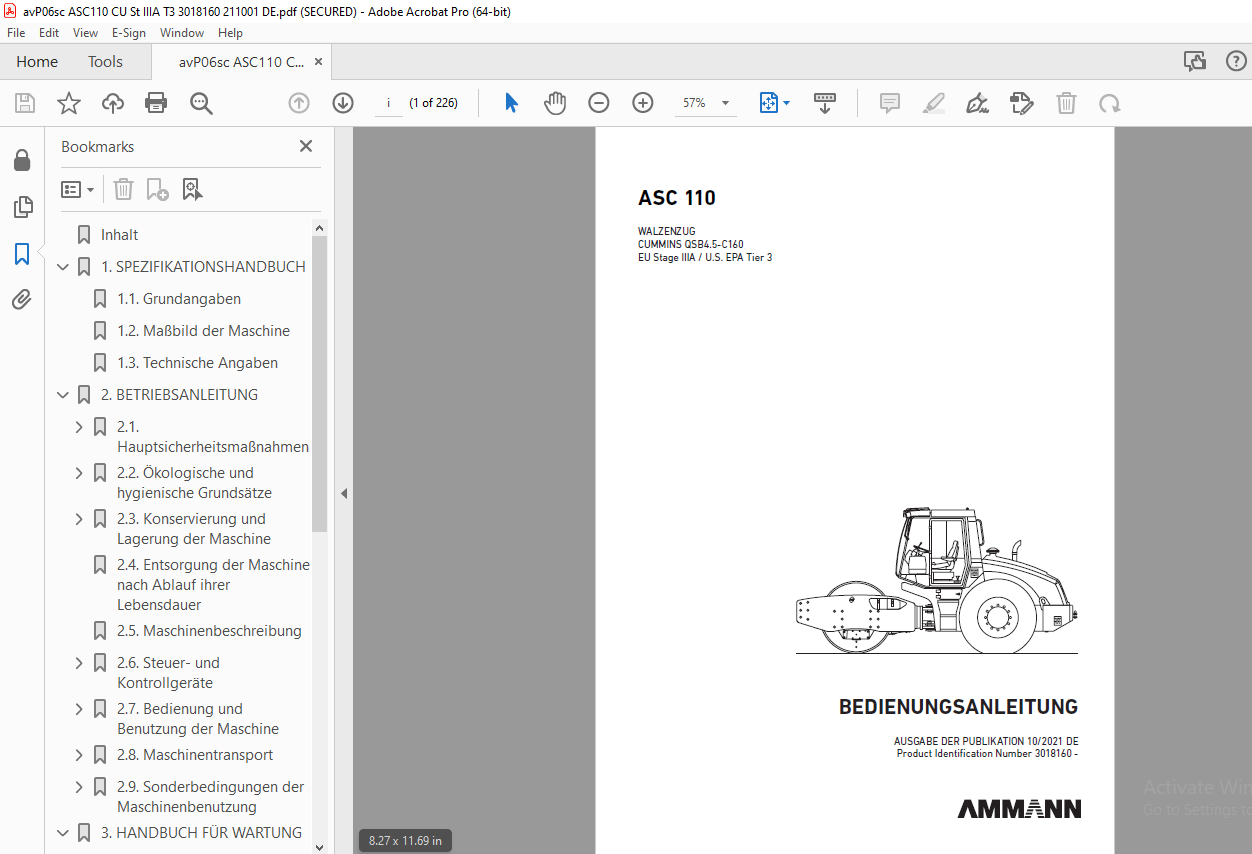Activate the Hand pan tool
Image resolution: width=1252 pixels, height=854 pixels.
point(555,103)
